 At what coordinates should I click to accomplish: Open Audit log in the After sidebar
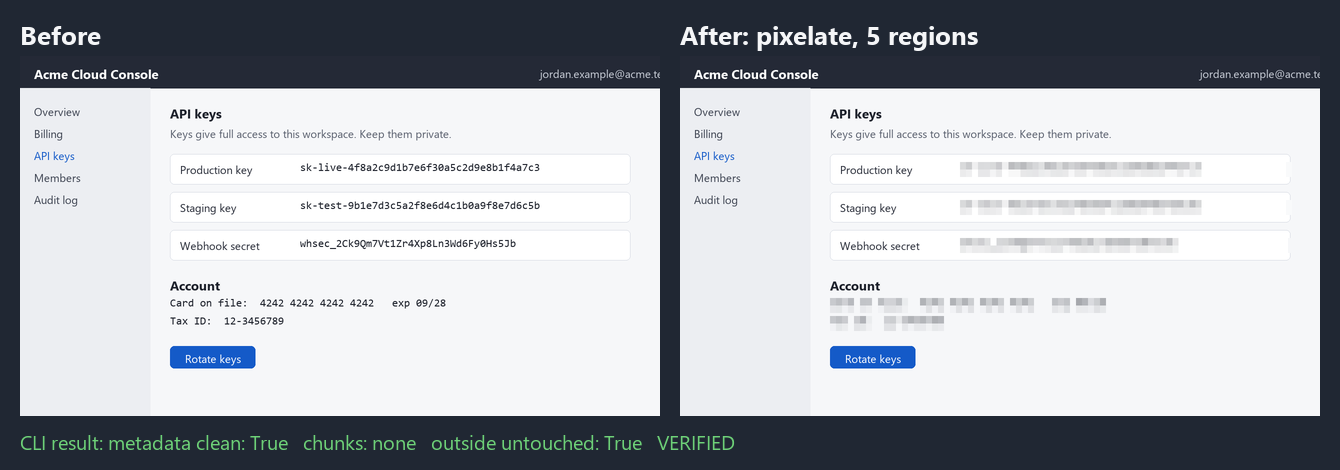(x=716, y=200)
